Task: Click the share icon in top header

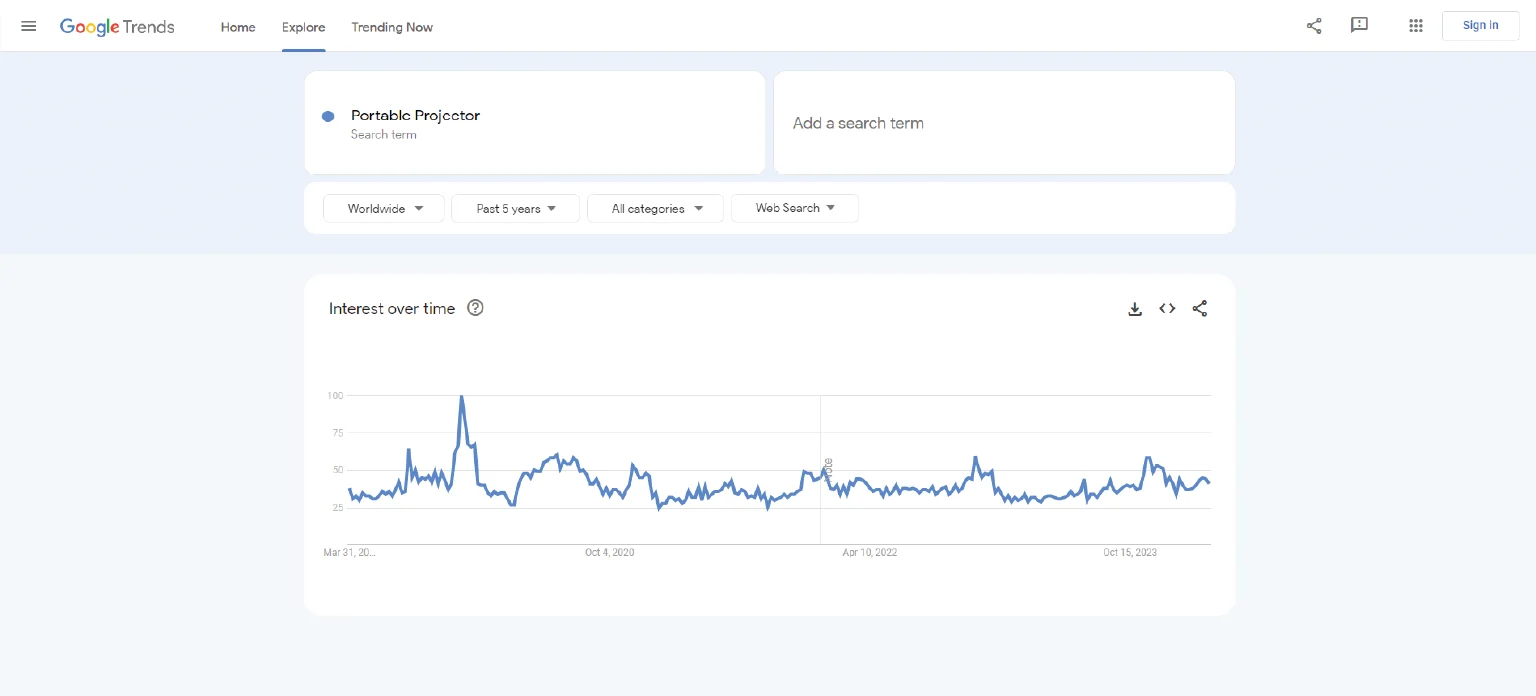Action: [x=1314, y=26]
